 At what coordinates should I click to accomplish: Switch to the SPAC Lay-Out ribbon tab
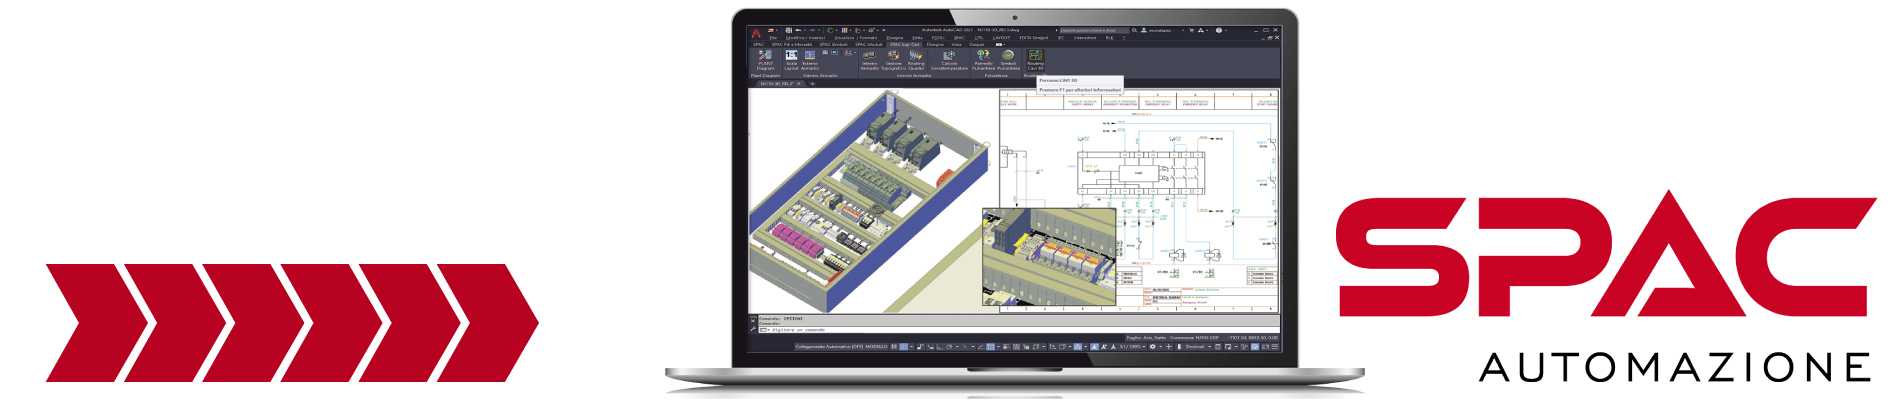click(x=904, y=45)
